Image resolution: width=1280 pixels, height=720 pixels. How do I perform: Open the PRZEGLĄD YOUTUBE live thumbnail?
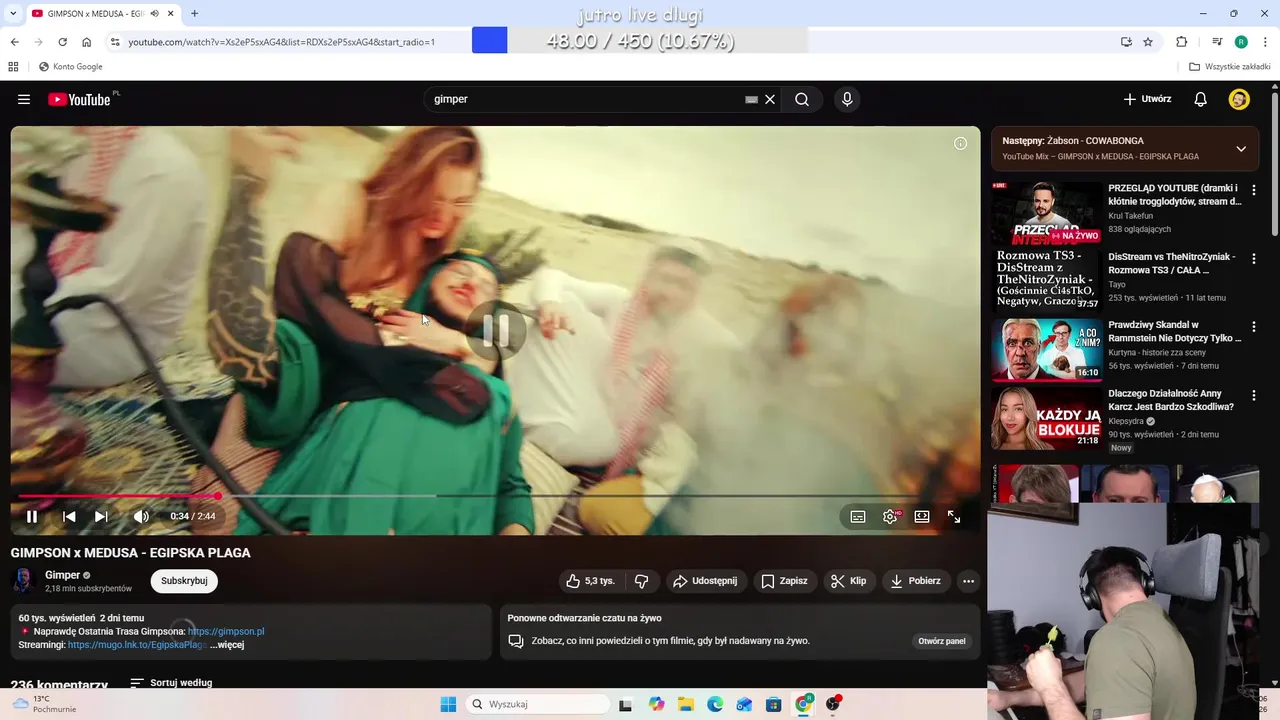(1047, 214)
